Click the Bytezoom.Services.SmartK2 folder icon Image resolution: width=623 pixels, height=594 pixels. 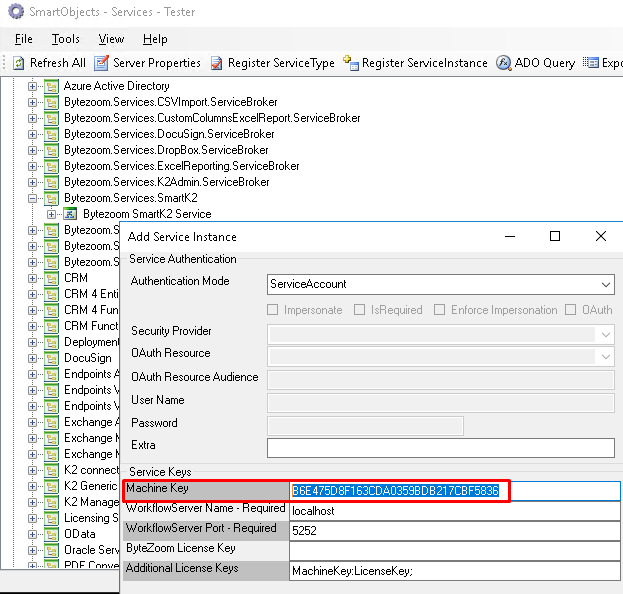click(51, 198)
